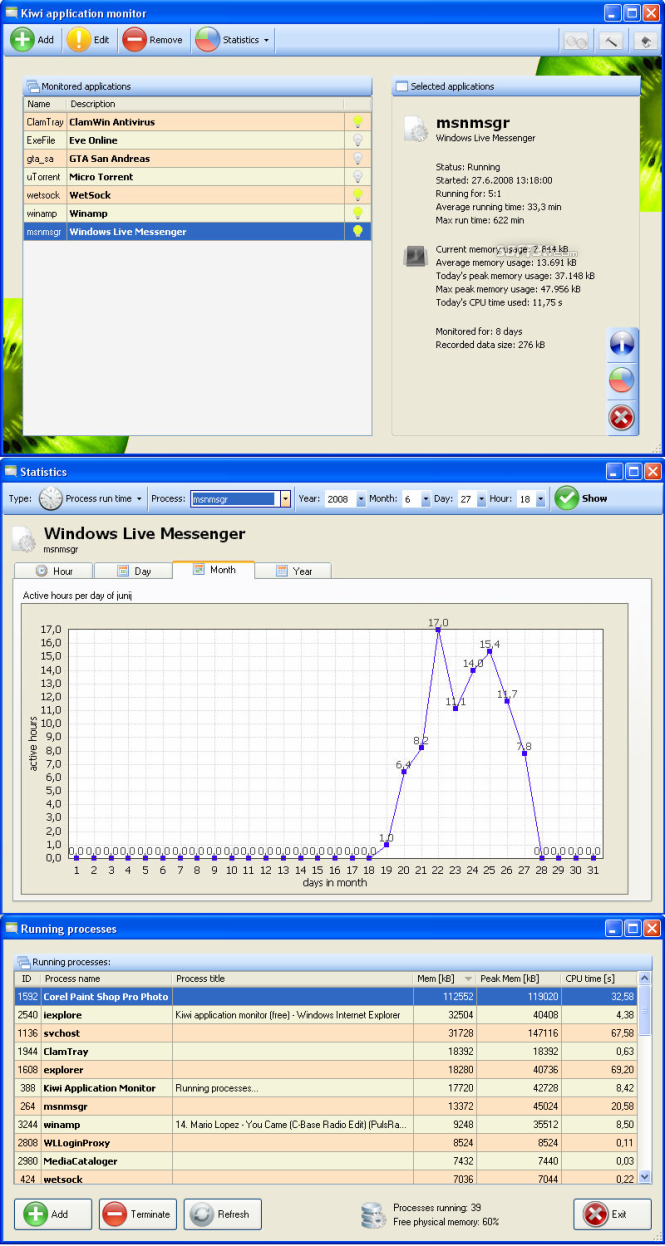Click the 15,4 data point on the chart
The width and height of the screenshot is (665, 1246).
pyautogui.click(x=490, y=651)
